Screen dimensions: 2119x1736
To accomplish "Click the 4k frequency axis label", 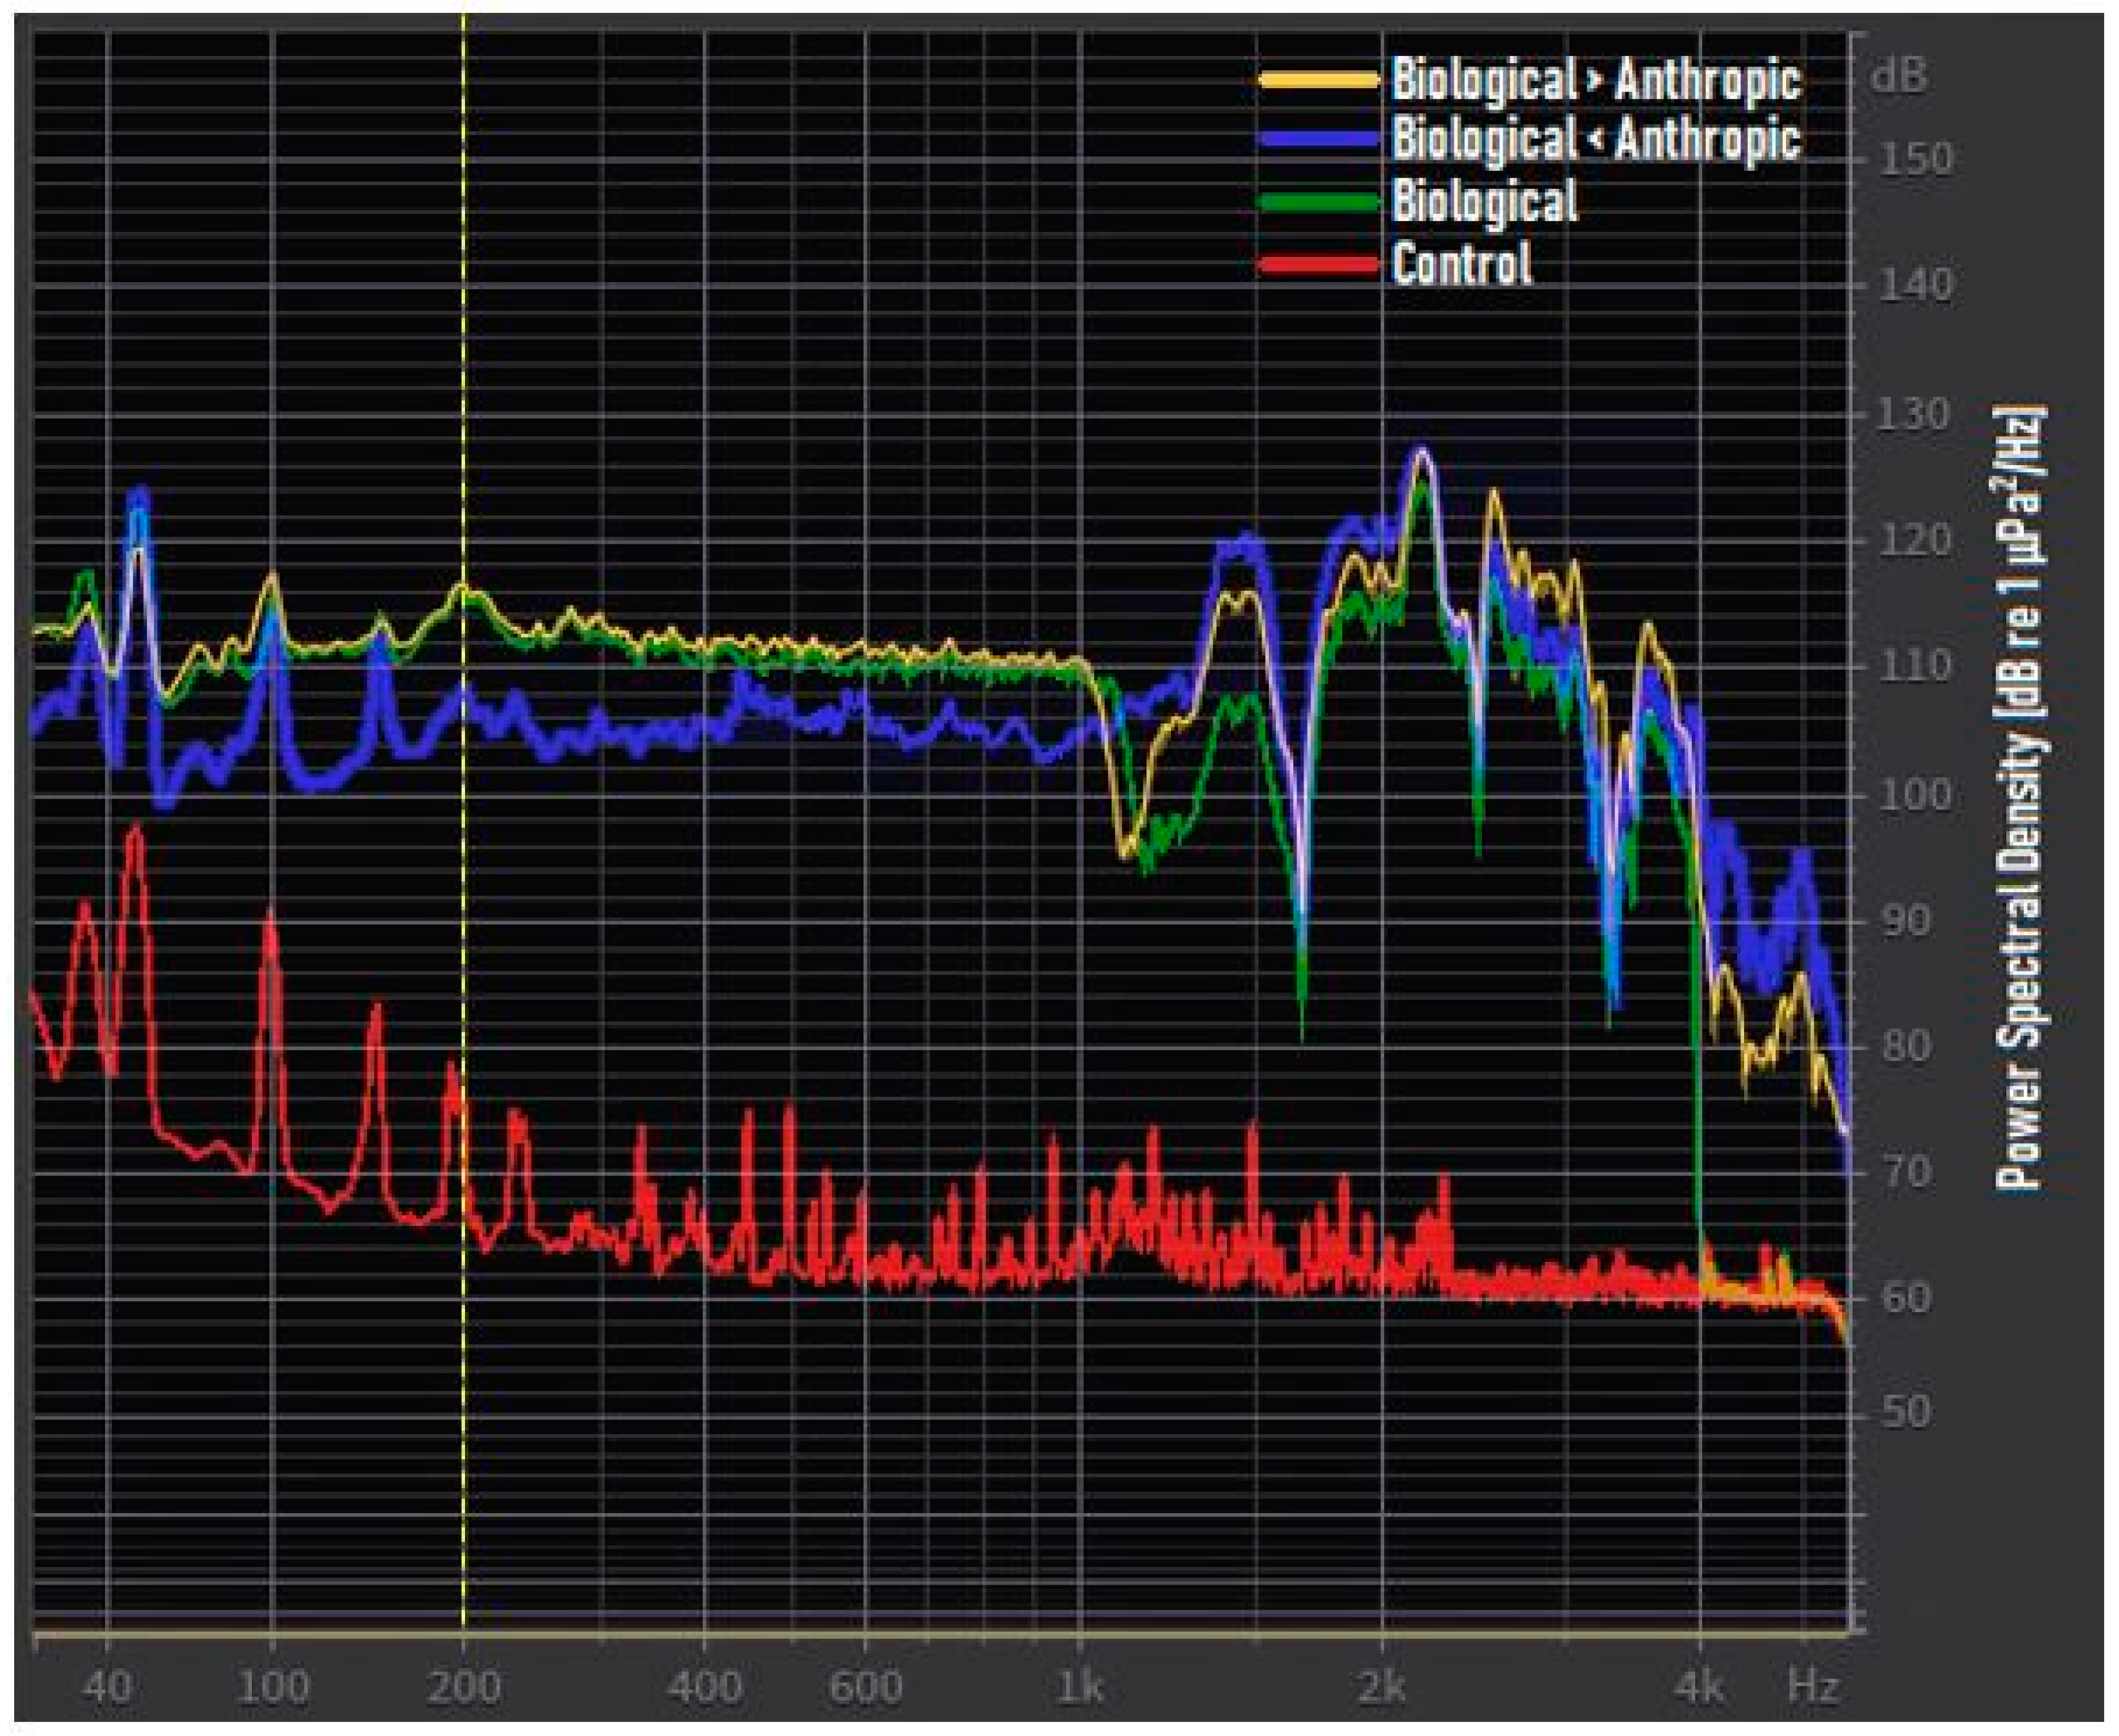I will (1700, 1687).
